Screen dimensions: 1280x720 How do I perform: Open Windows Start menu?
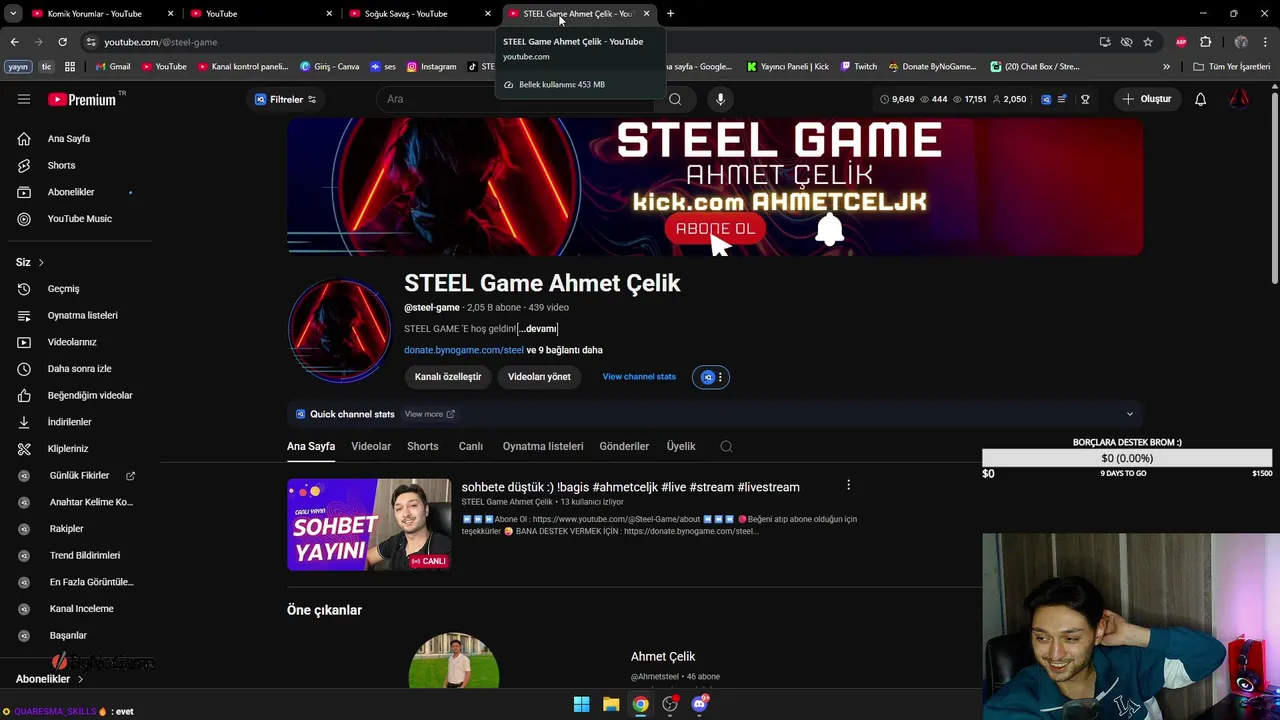click(581, 704)
